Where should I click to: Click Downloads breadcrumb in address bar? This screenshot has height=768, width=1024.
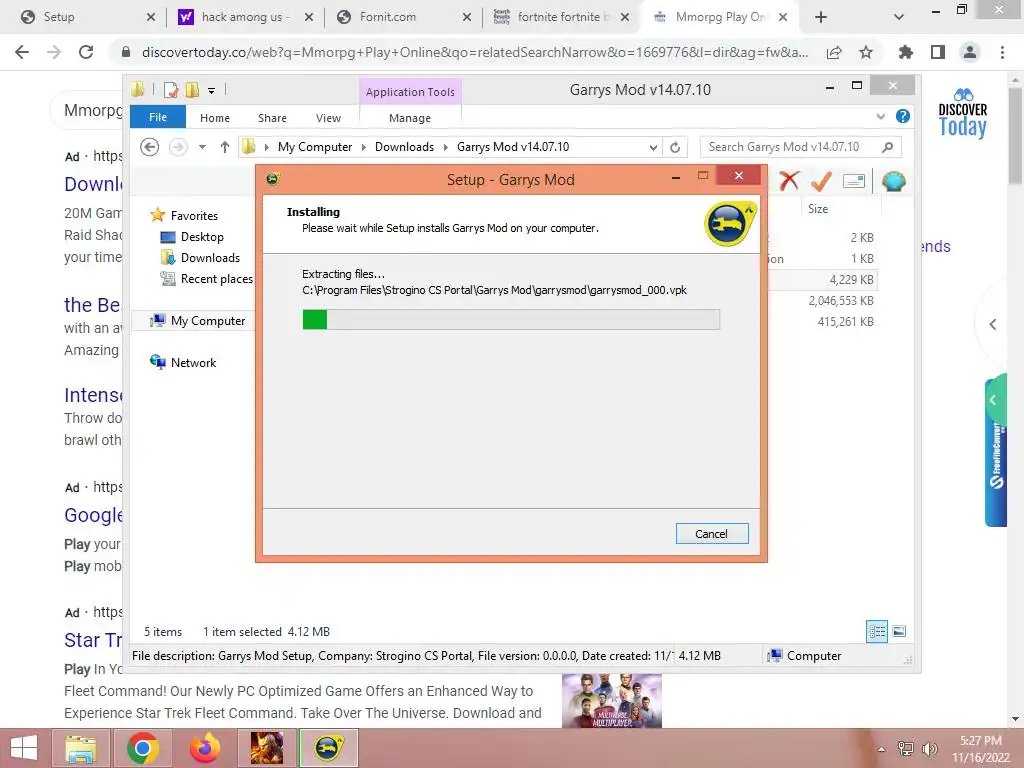[404, 147]
